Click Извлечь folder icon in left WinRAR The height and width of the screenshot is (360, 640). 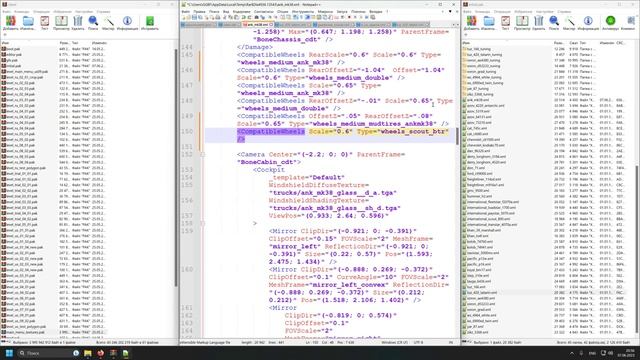coord(28,23)
